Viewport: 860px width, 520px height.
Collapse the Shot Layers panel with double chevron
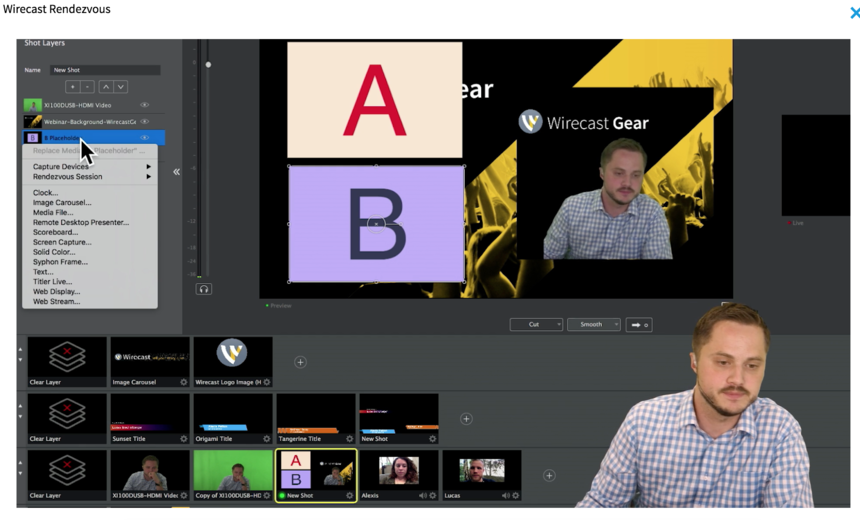(177, 172)
